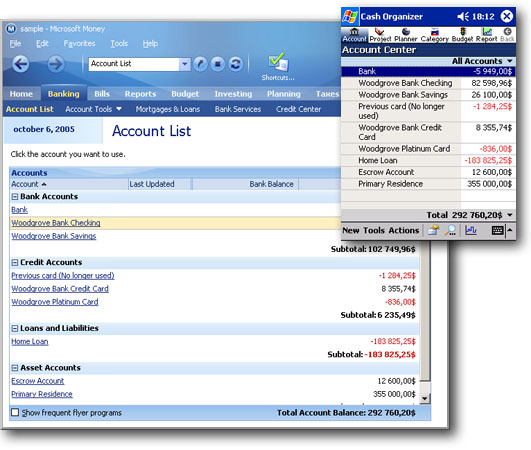Open the Home Loan account link

click(30, 341)
